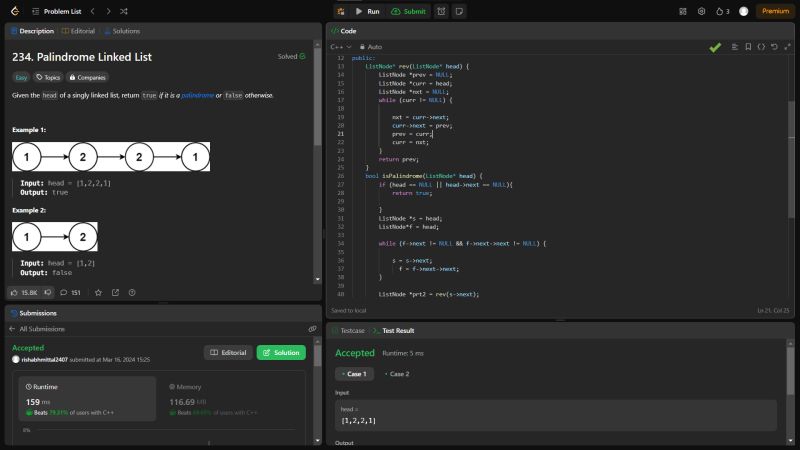Click the braces icon in editor toolbar
800x450 pixels.
761,47
